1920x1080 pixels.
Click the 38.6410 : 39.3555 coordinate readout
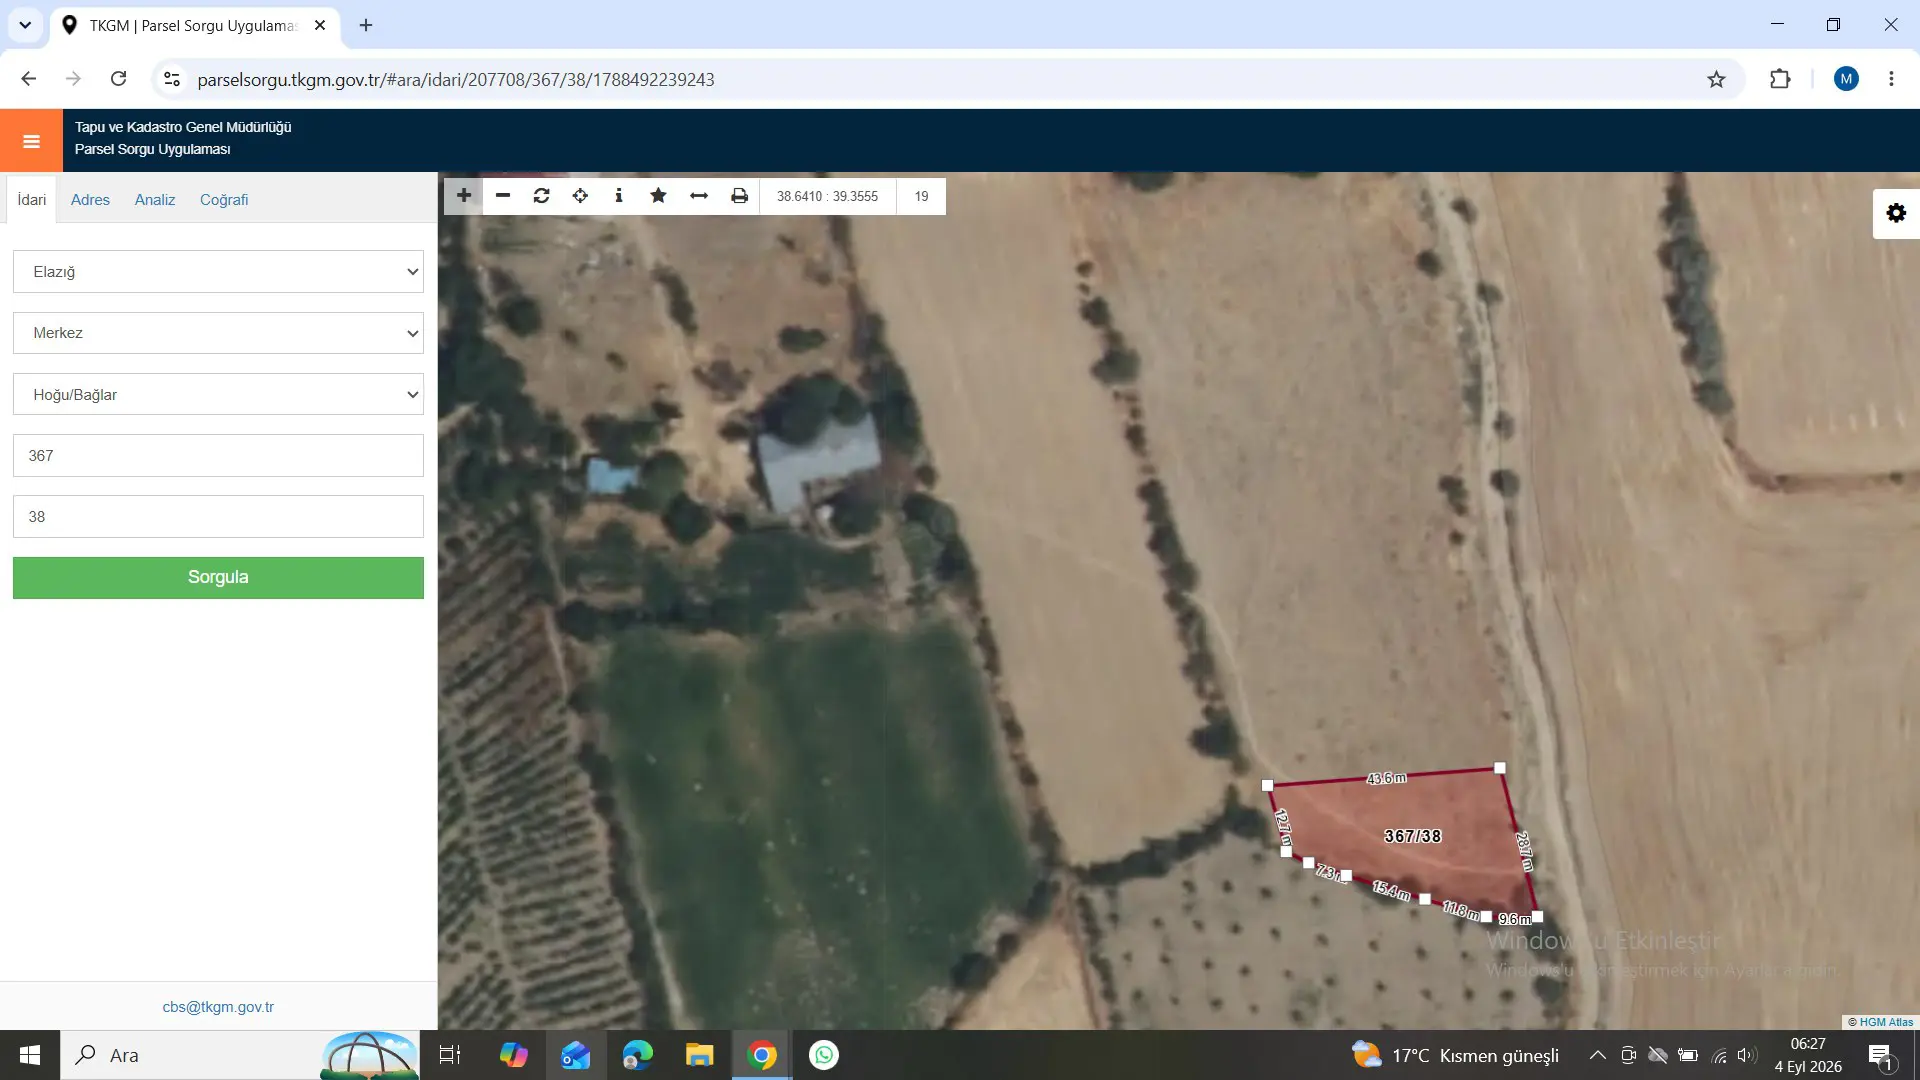point(827,196)
